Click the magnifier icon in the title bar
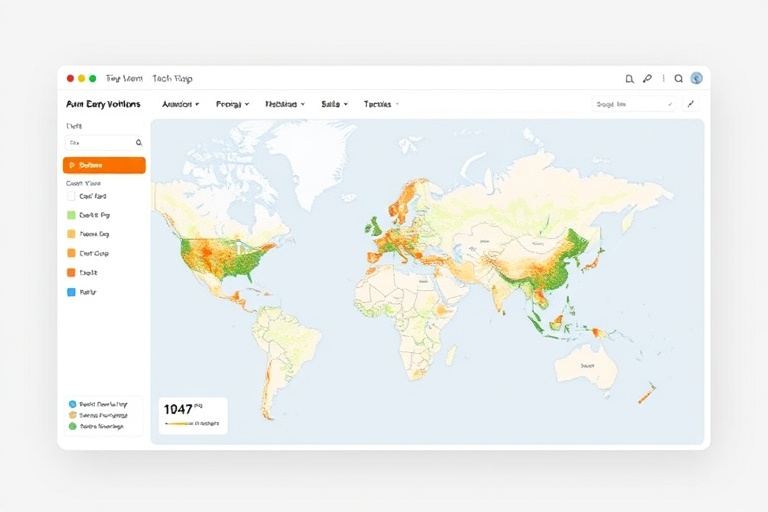The height and width of the screenshot is (512, 768). coord(679,78)
